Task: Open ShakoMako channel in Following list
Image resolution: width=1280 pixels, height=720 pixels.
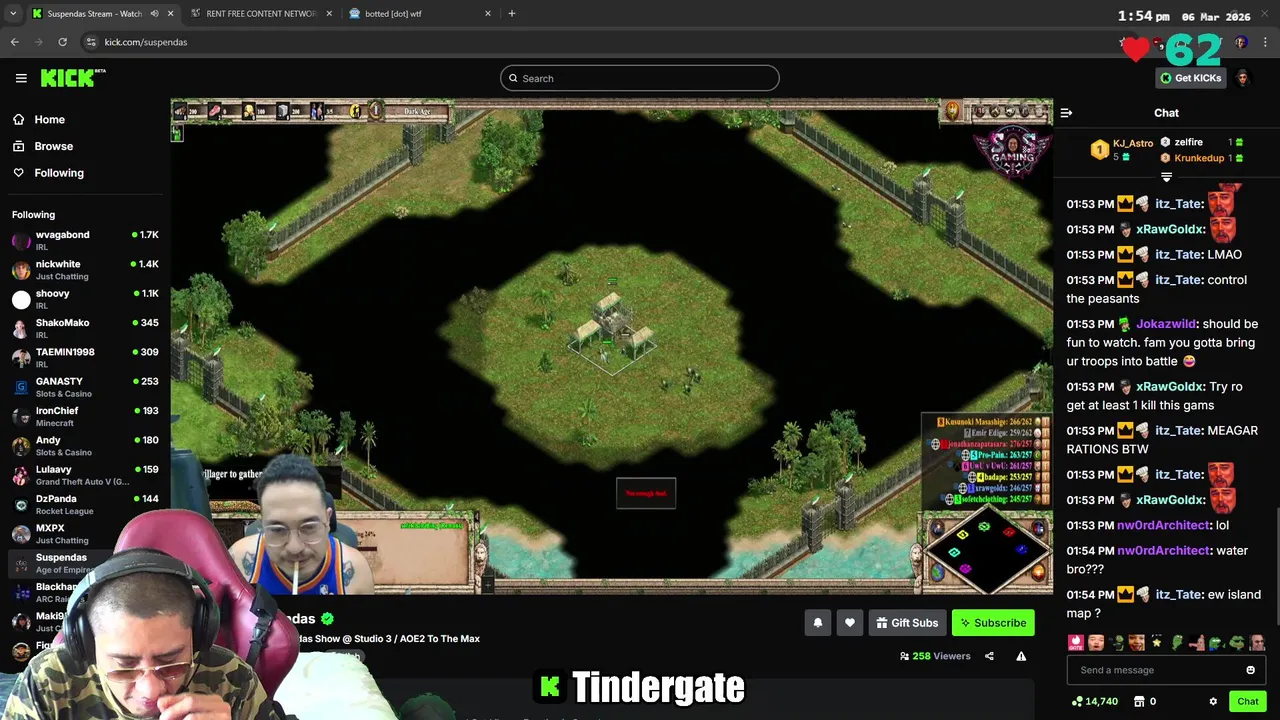Action: coord(85,328)
